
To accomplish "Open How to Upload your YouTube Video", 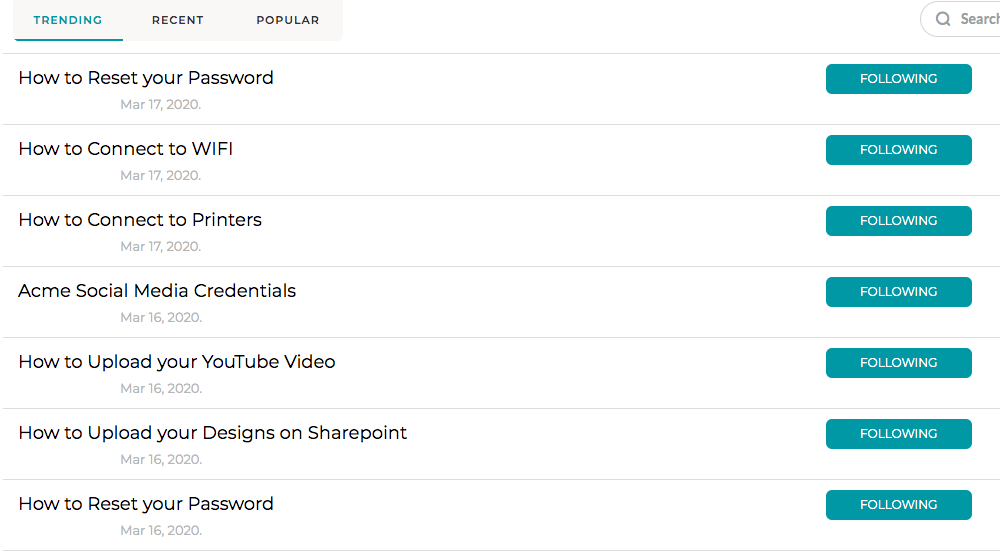I will click(x=177, y=362).
